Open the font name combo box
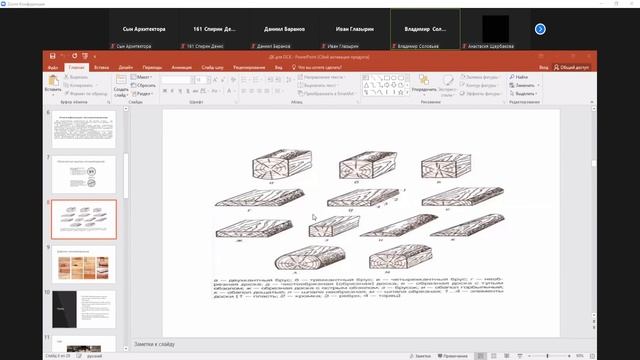This screenshot has width=640, height=360. 177,80
